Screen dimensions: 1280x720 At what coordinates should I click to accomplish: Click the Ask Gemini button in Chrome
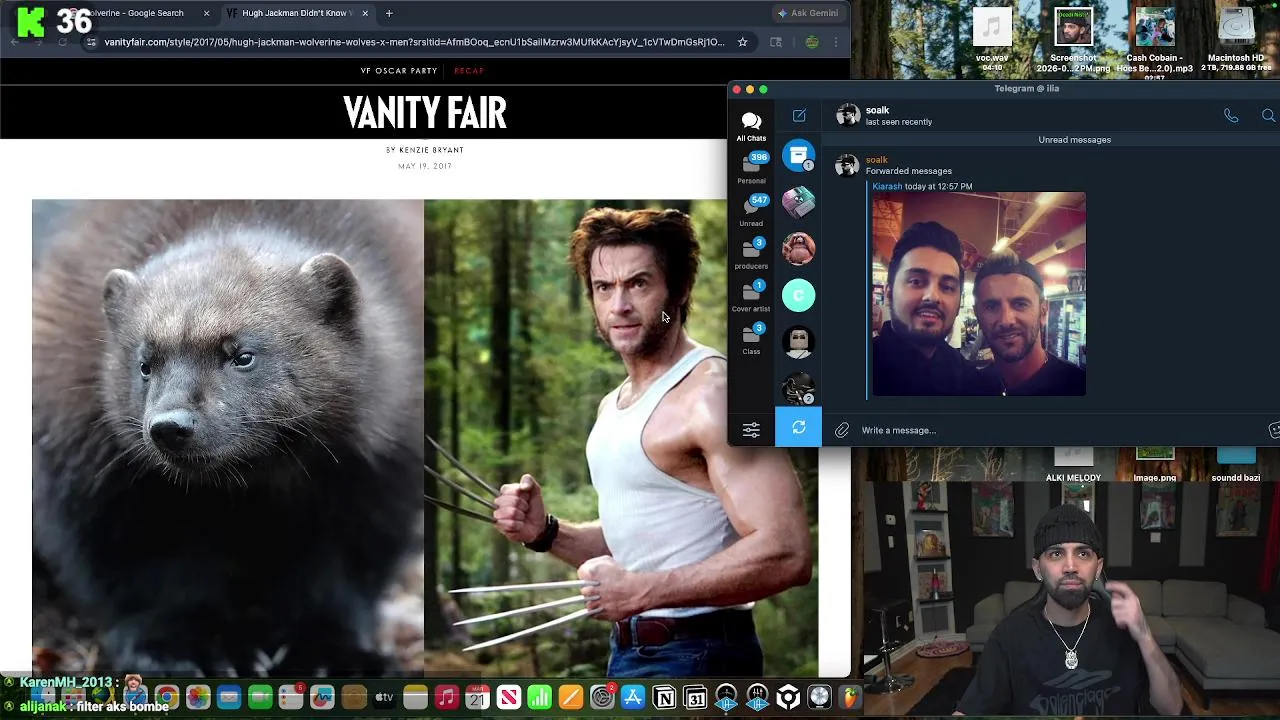pyautogui.click(x=808, y=13)
